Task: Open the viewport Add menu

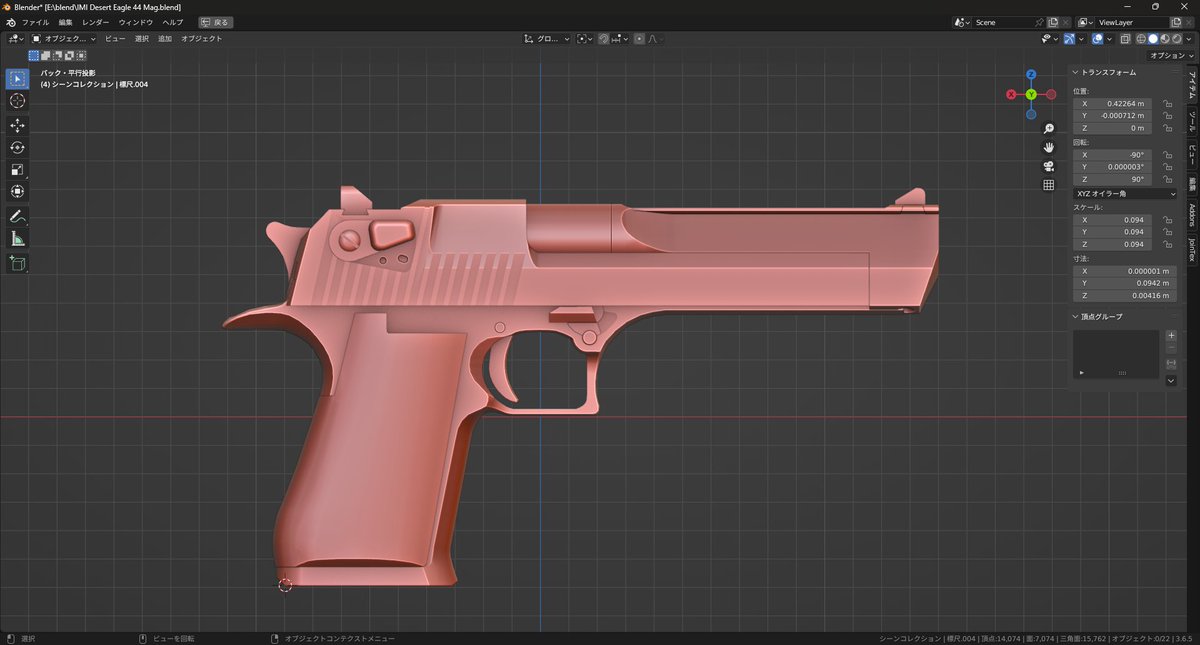Action: pos(165,39)
